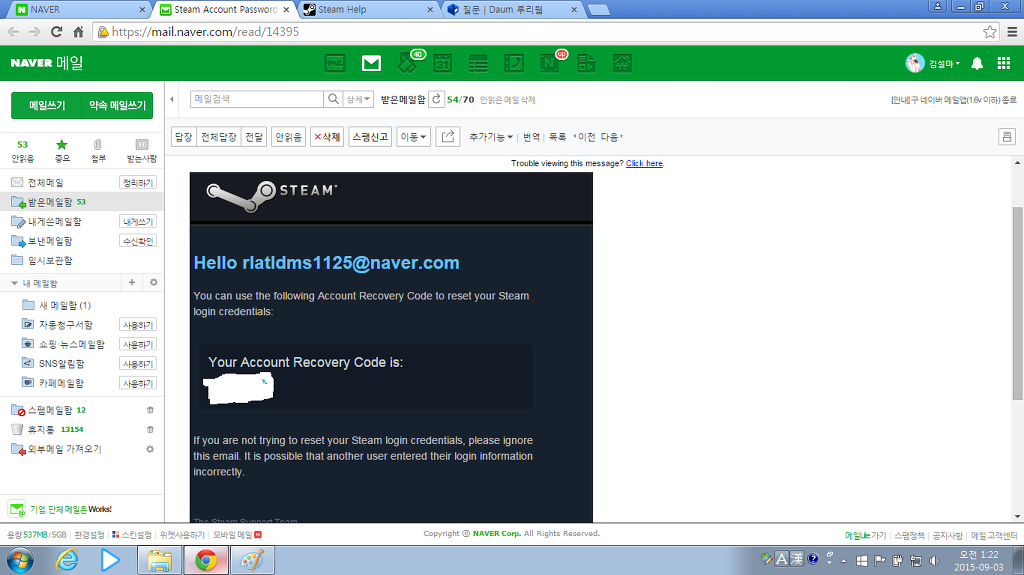The width and height of the screenshot is (1024, 575).
Task: Open the notification bell icon
Action: tap(977, 63)
